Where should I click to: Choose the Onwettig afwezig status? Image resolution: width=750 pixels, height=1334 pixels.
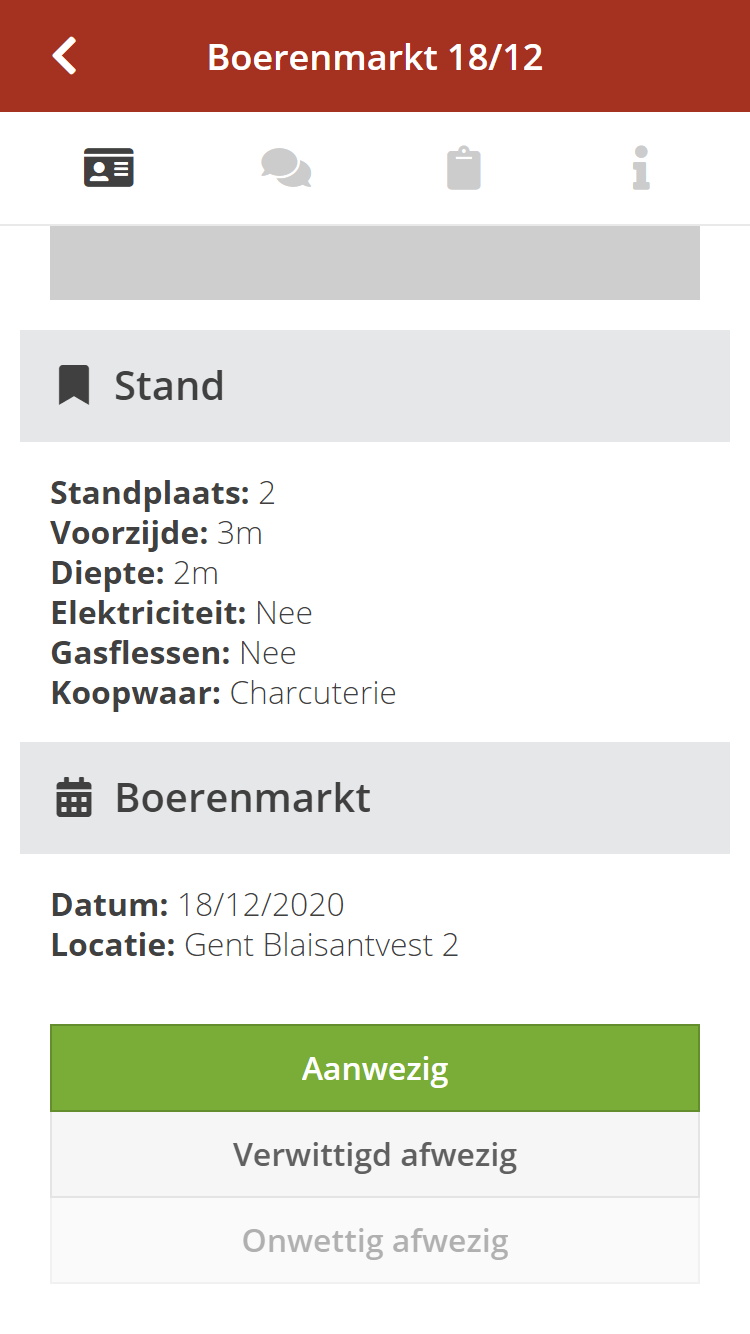pyautogui.click(x=375, y=1241)
